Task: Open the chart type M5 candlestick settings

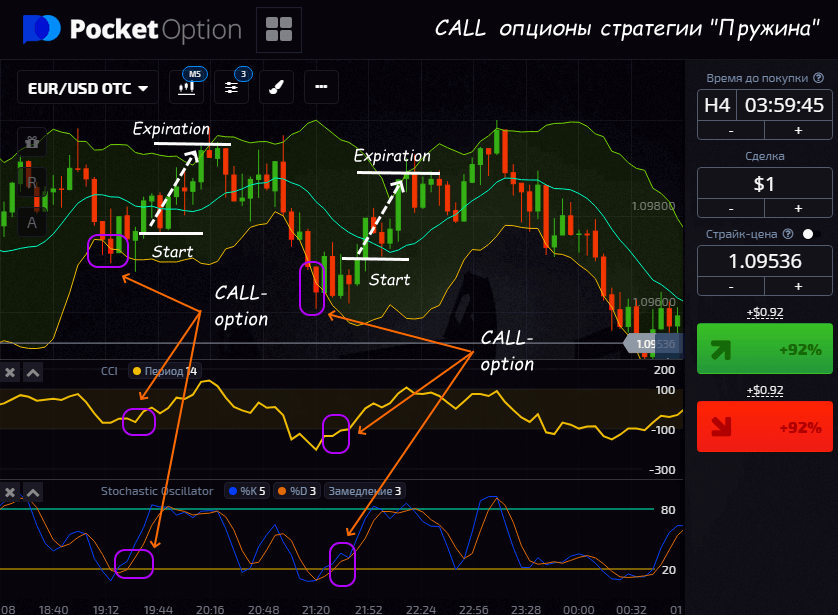Action: point(187,87)
